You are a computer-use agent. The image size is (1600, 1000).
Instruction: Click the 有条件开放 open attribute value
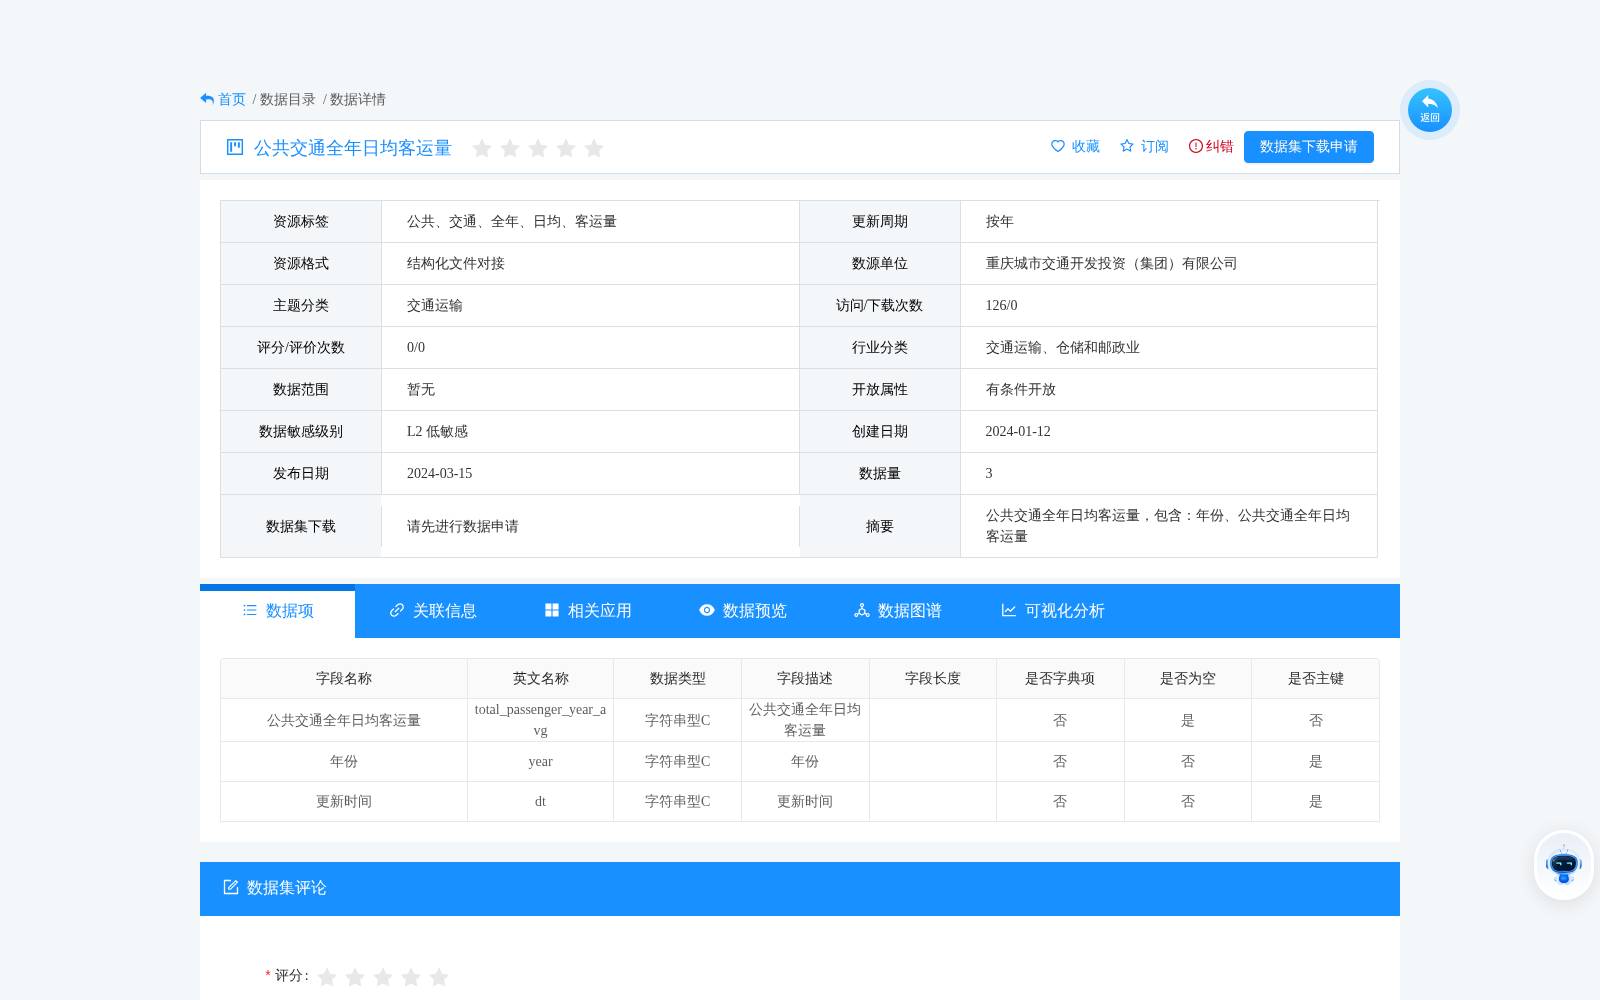tap(1021, 390)
